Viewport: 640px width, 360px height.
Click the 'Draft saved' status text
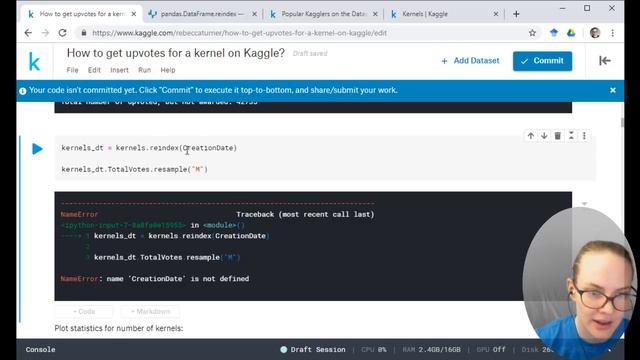click(x=310, y=53)
